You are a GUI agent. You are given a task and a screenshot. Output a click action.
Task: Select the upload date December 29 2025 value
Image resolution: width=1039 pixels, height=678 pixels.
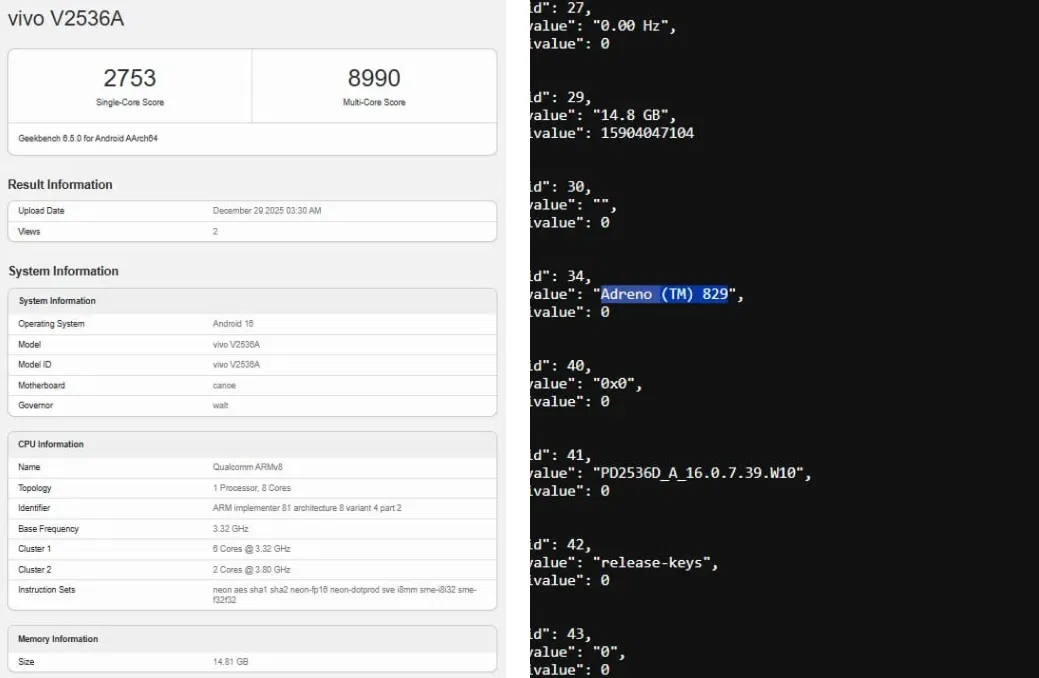[x=267, y=211]
